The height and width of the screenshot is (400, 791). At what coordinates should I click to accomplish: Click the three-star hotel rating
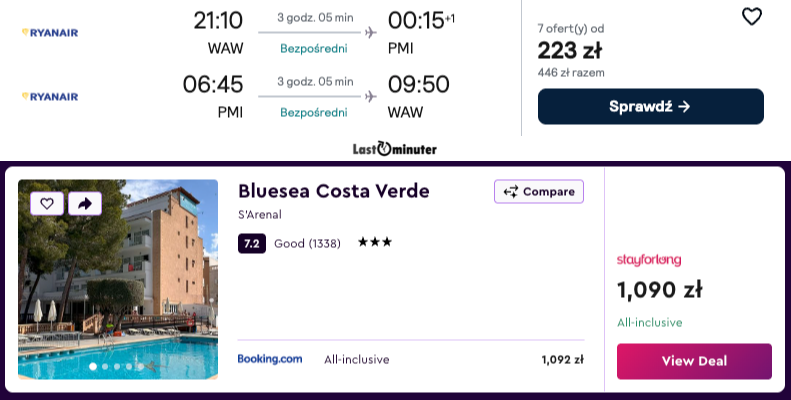pyautogui.click(x=375, y=243)
